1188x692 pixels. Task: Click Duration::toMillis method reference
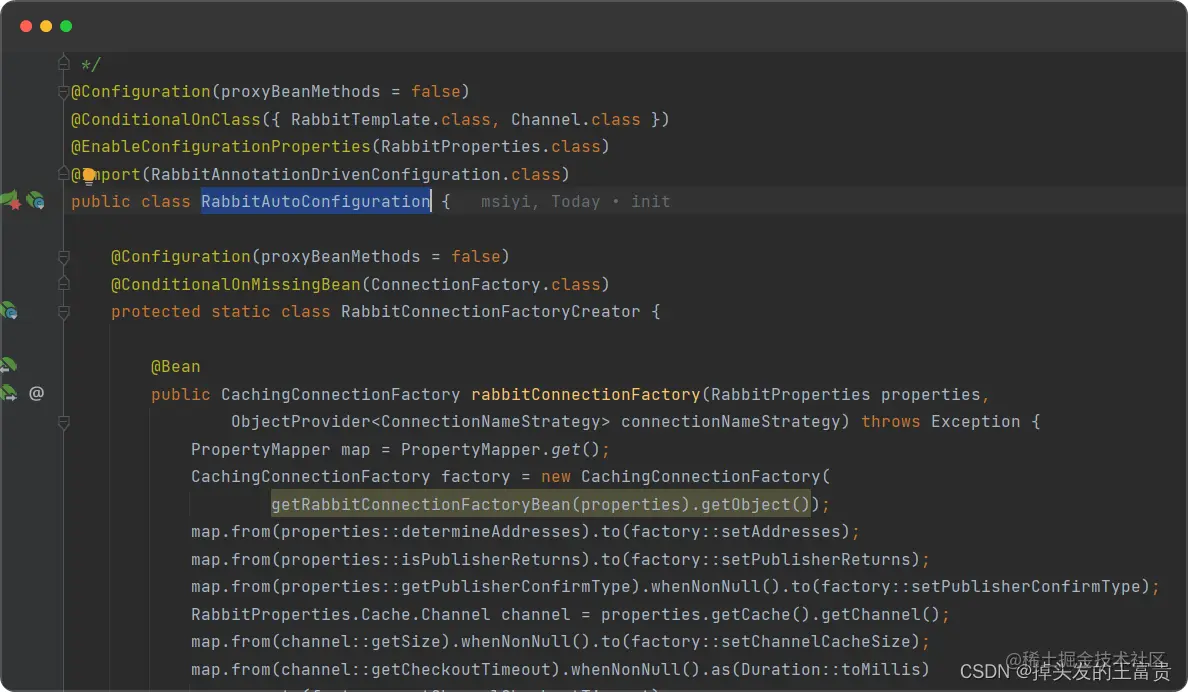pos(830,669)
